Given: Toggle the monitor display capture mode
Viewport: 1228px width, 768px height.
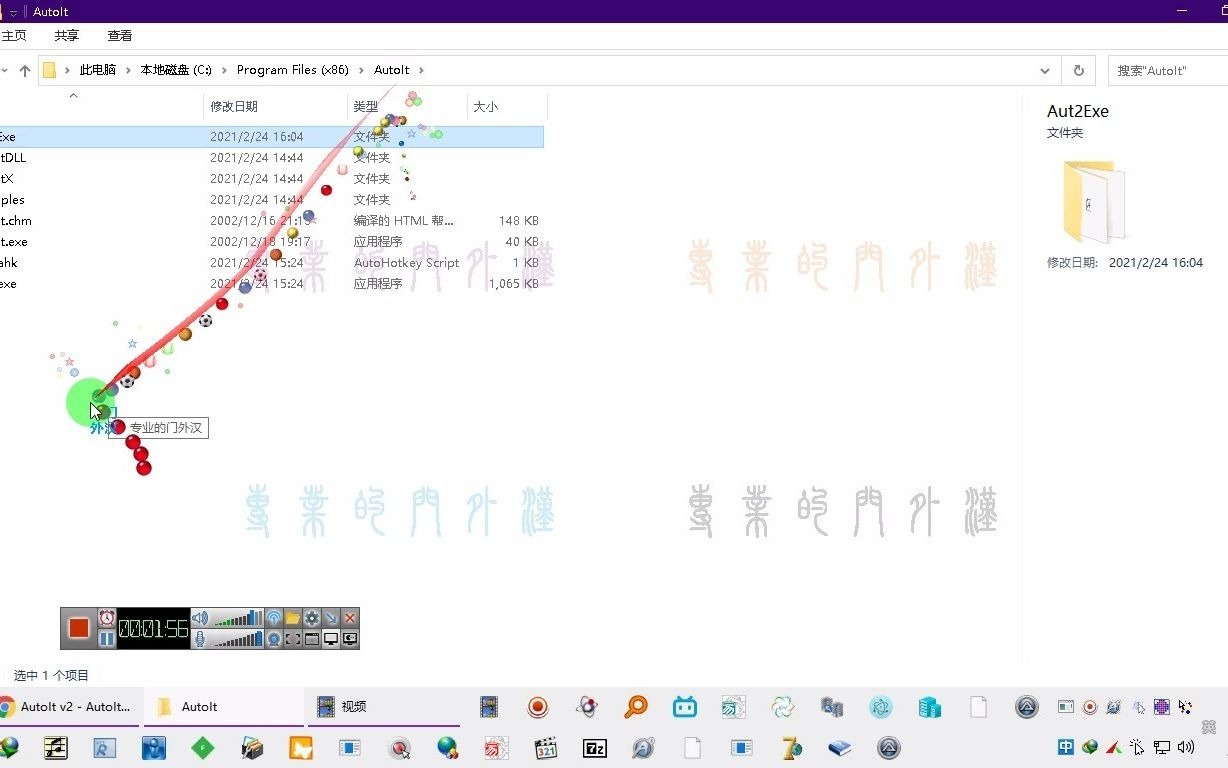Looking at the screenshot, I should (x=332, y=639).
